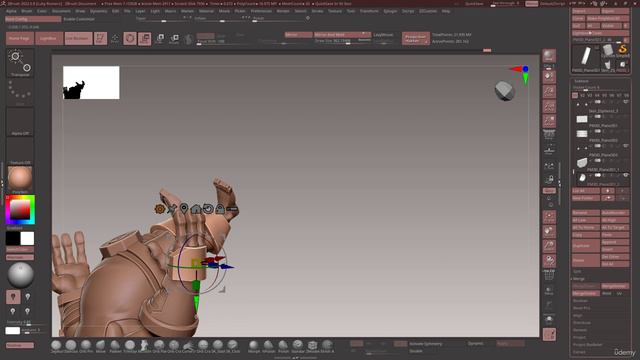Image resolution: width=640 pixels, height=360 pixels.
Task: Click the Home Page button
Action: (x=19, y=38)
